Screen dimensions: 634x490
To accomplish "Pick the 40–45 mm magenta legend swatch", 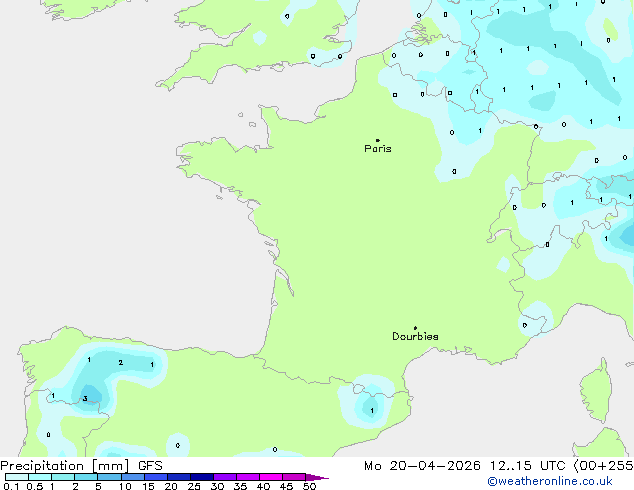I will point(271,477).
